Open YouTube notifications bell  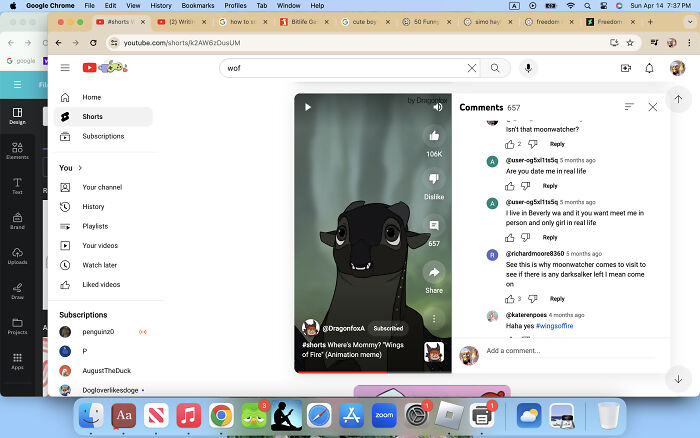click(649, 68)
